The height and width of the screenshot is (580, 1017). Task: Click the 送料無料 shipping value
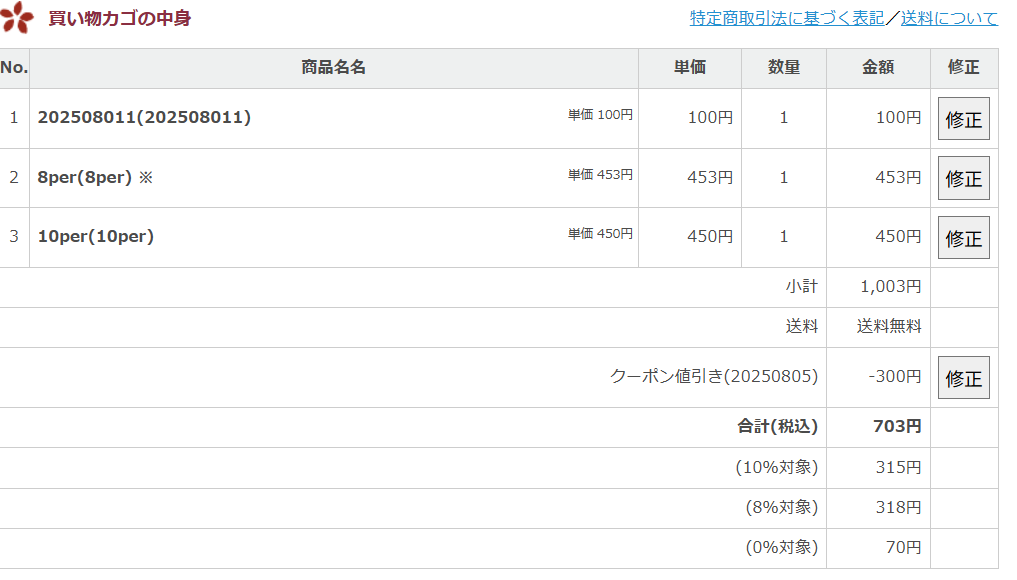coord(889,327)
